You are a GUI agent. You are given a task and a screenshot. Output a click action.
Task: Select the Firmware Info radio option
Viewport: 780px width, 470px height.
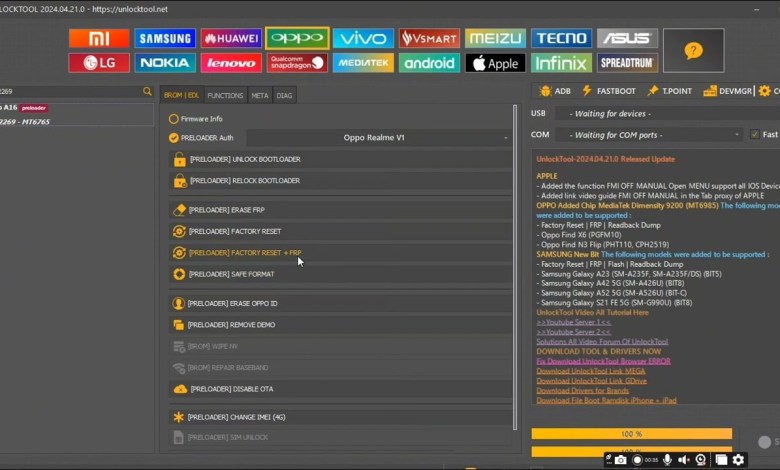click(174, 119)
